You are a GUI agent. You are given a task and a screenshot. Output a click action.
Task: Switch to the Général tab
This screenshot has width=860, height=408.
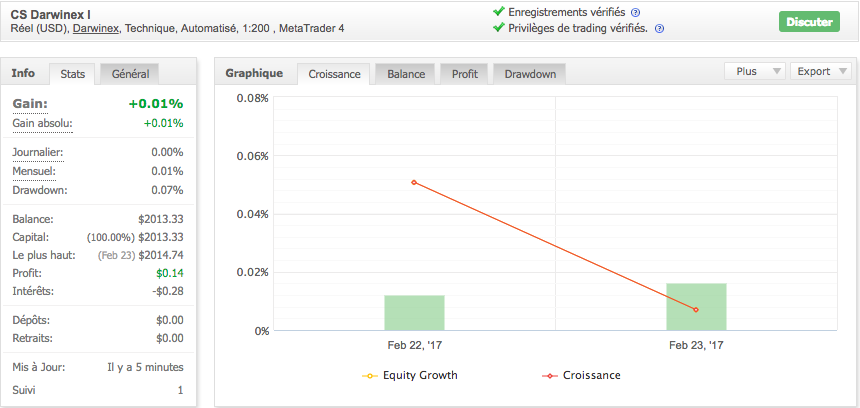130,74
